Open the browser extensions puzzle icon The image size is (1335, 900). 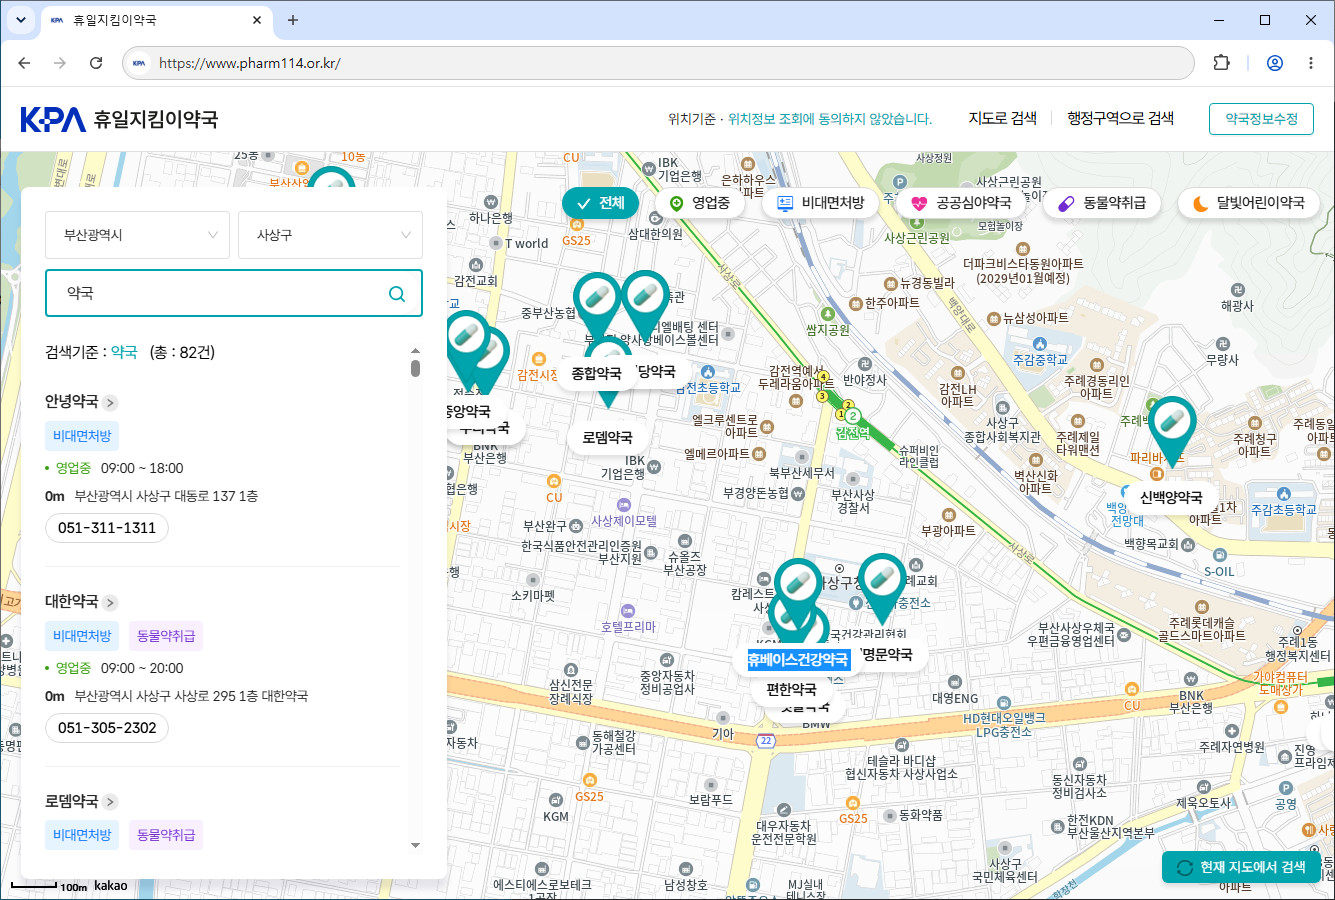pos(1221,63)
